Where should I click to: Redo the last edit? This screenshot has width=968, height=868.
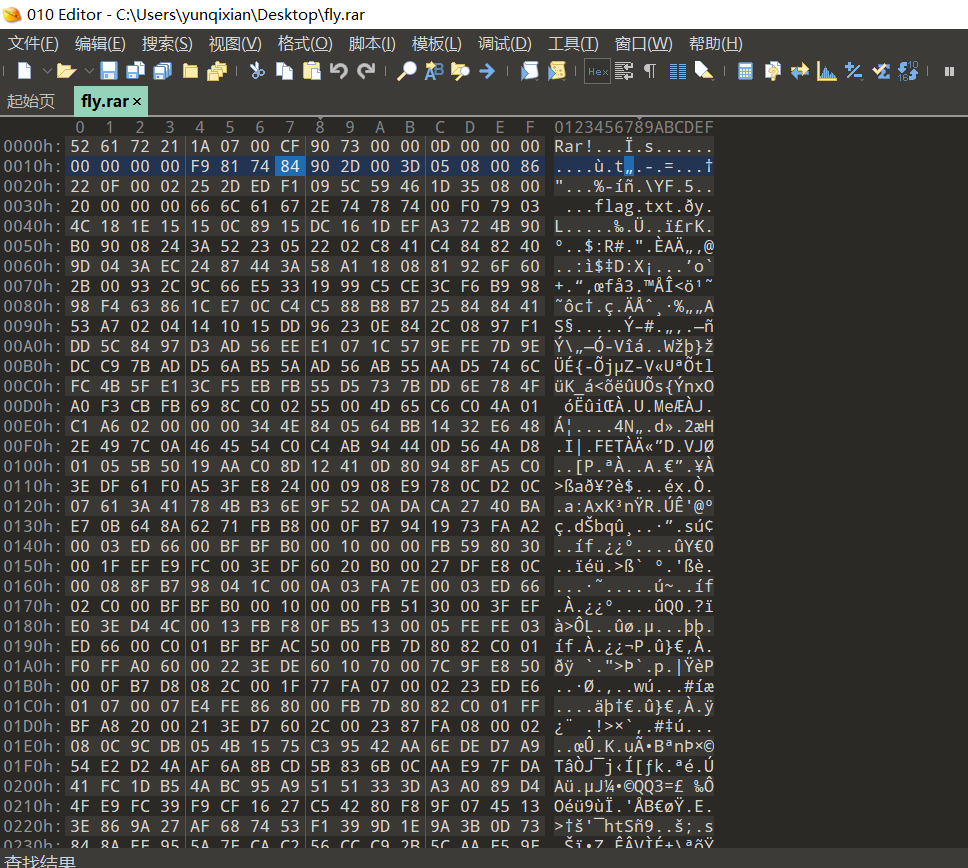click(366, 72)
